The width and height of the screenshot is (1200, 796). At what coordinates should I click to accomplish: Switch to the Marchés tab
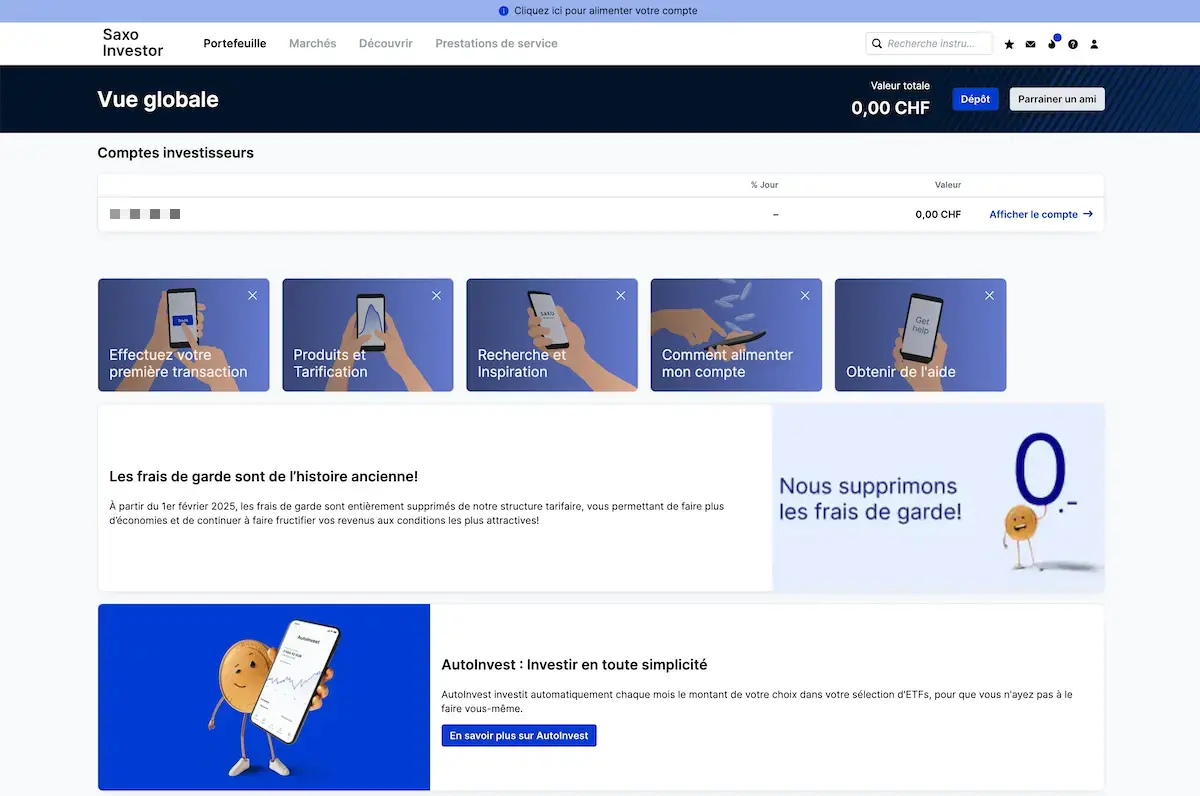coord(313,44)
